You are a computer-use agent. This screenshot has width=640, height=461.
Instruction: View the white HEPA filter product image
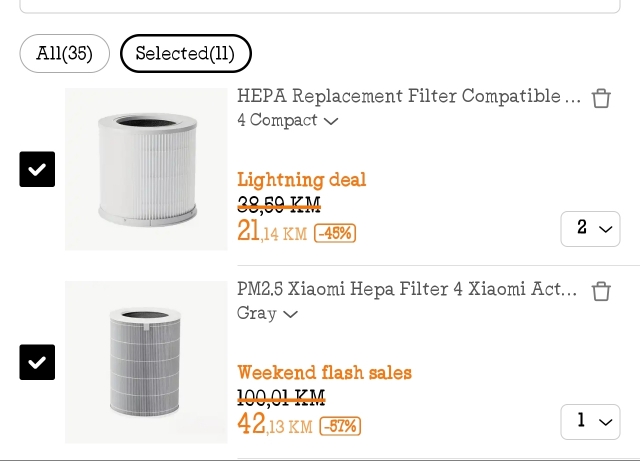click(146, 169)
